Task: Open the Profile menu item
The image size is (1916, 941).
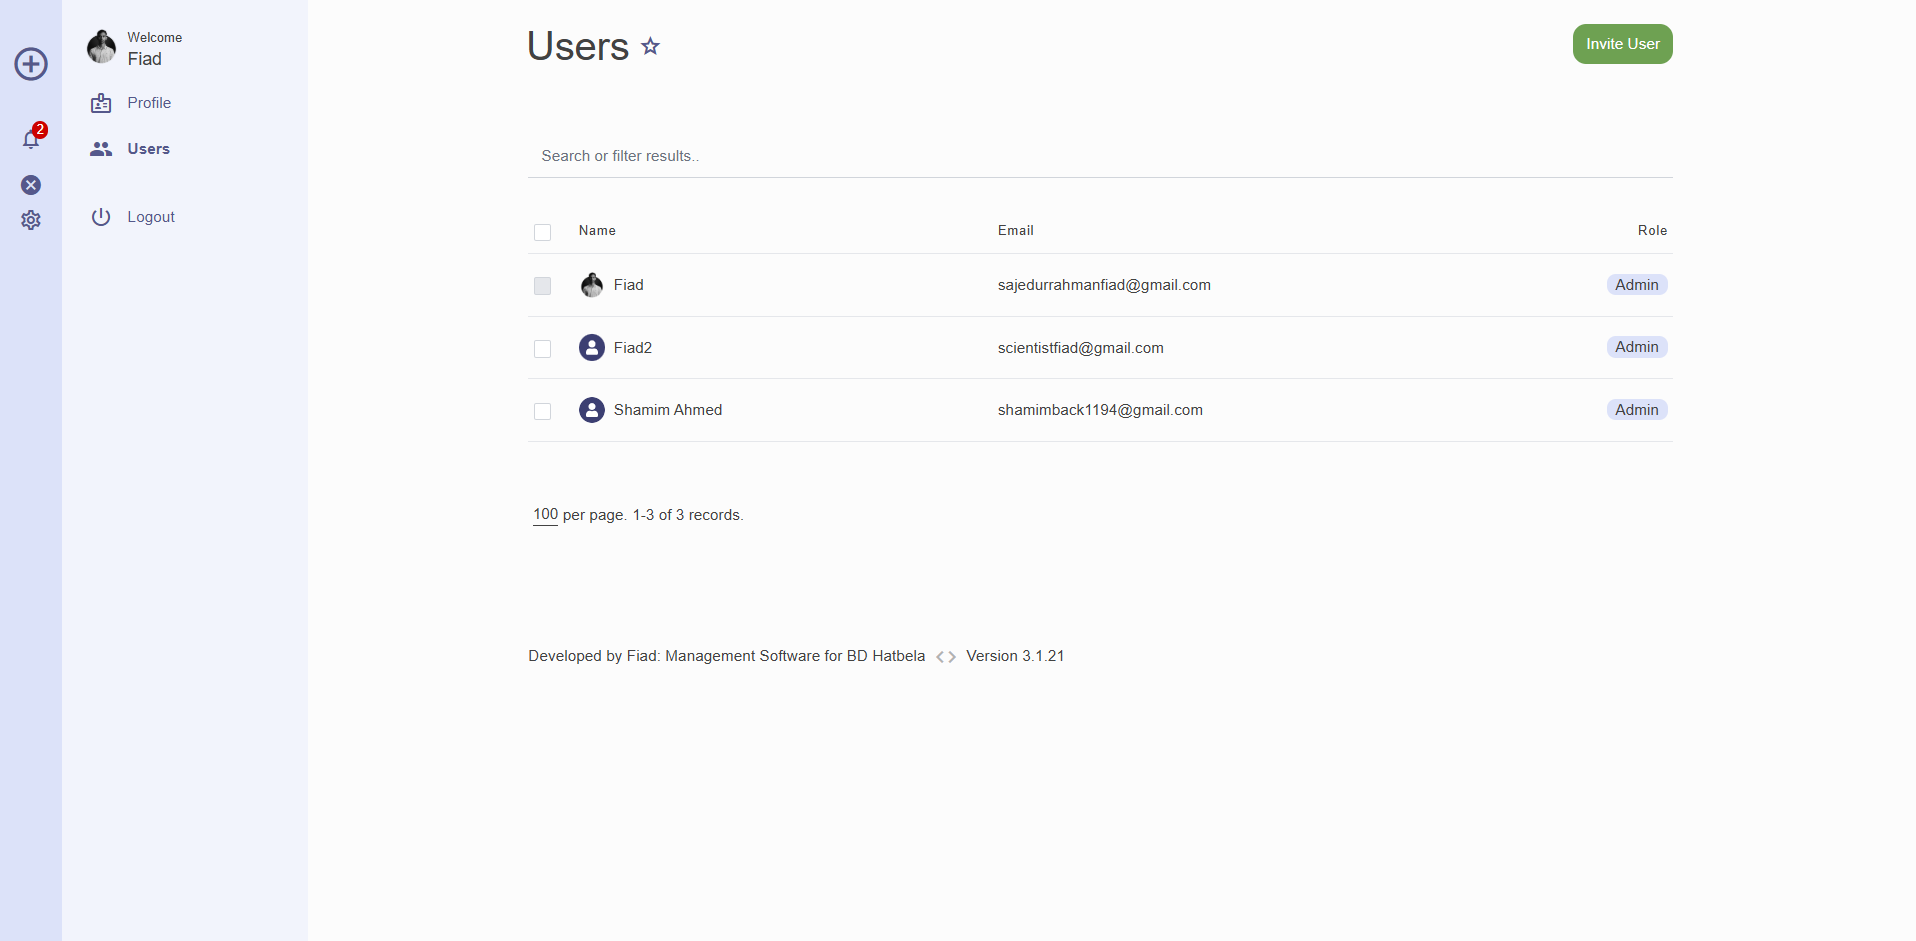Action: tap(149, 103)
